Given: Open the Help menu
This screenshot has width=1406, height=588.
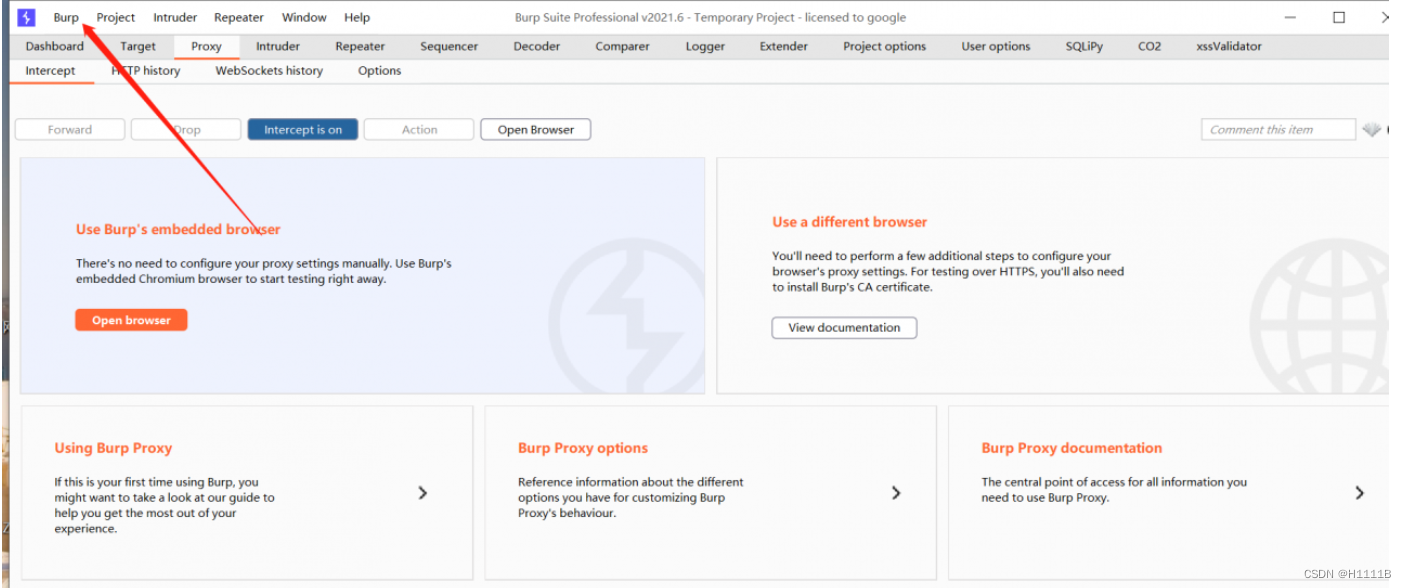Looking at the screenshot, I should pyautogui.click(x=357, y=17).
